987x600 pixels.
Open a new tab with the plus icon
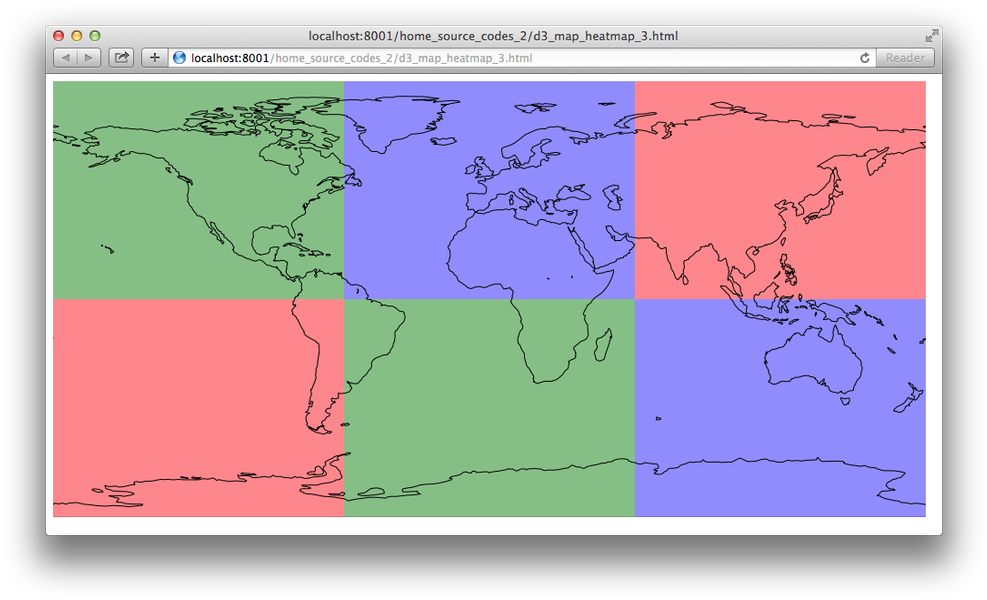153,57
